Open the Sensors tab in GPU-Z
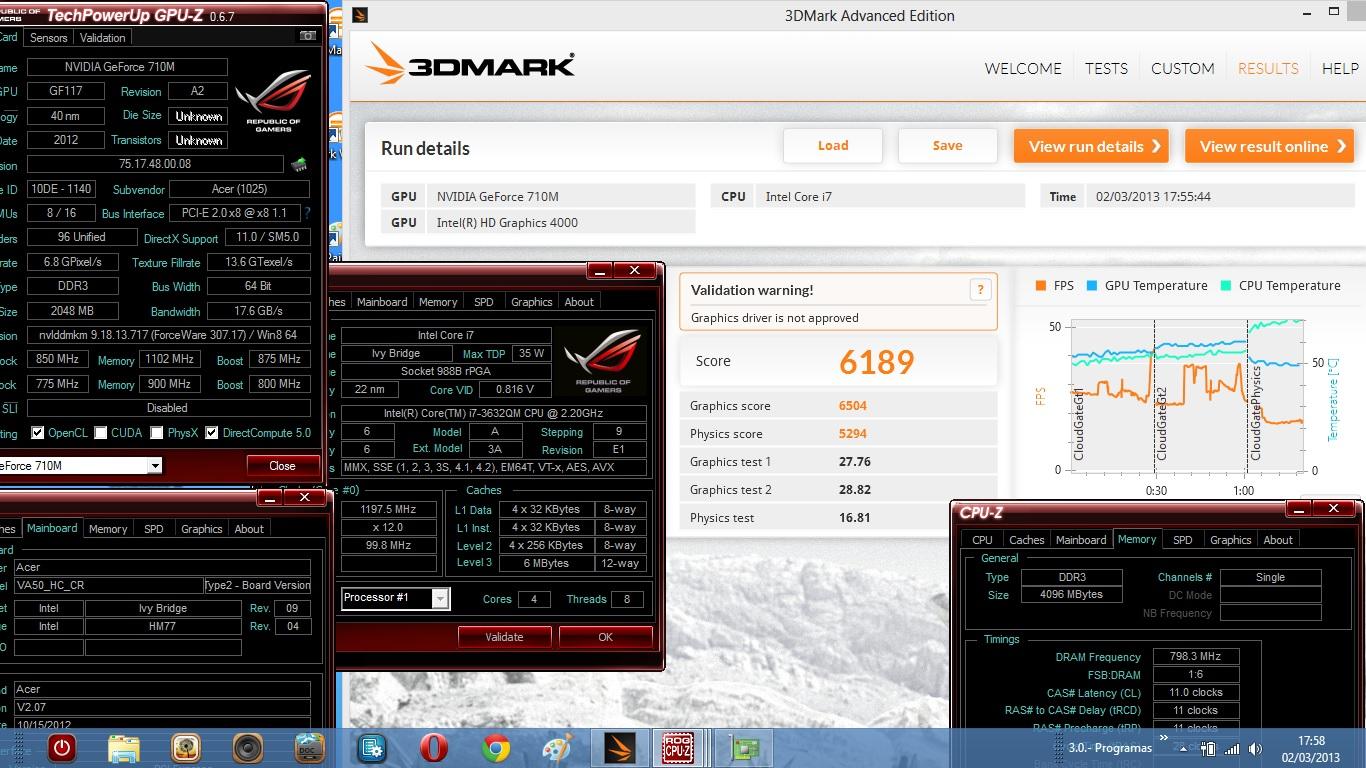 48,38
